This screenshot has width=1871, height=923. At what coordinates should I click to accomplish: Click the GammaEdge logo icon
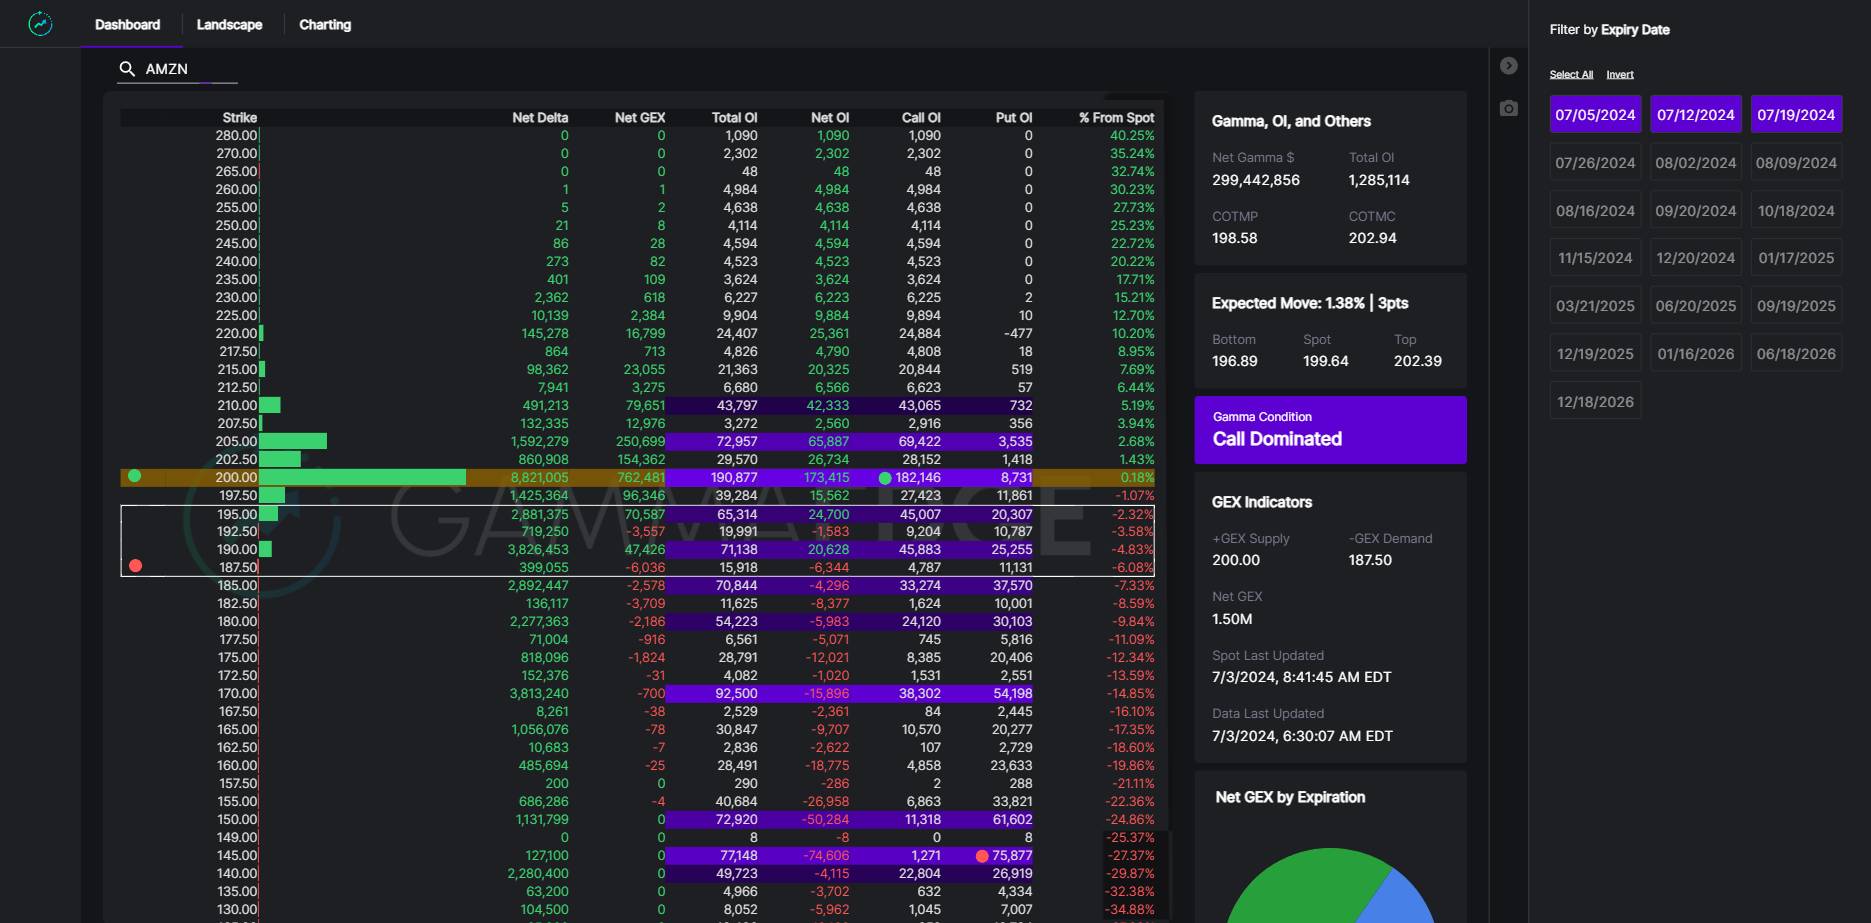click(40, 24)
